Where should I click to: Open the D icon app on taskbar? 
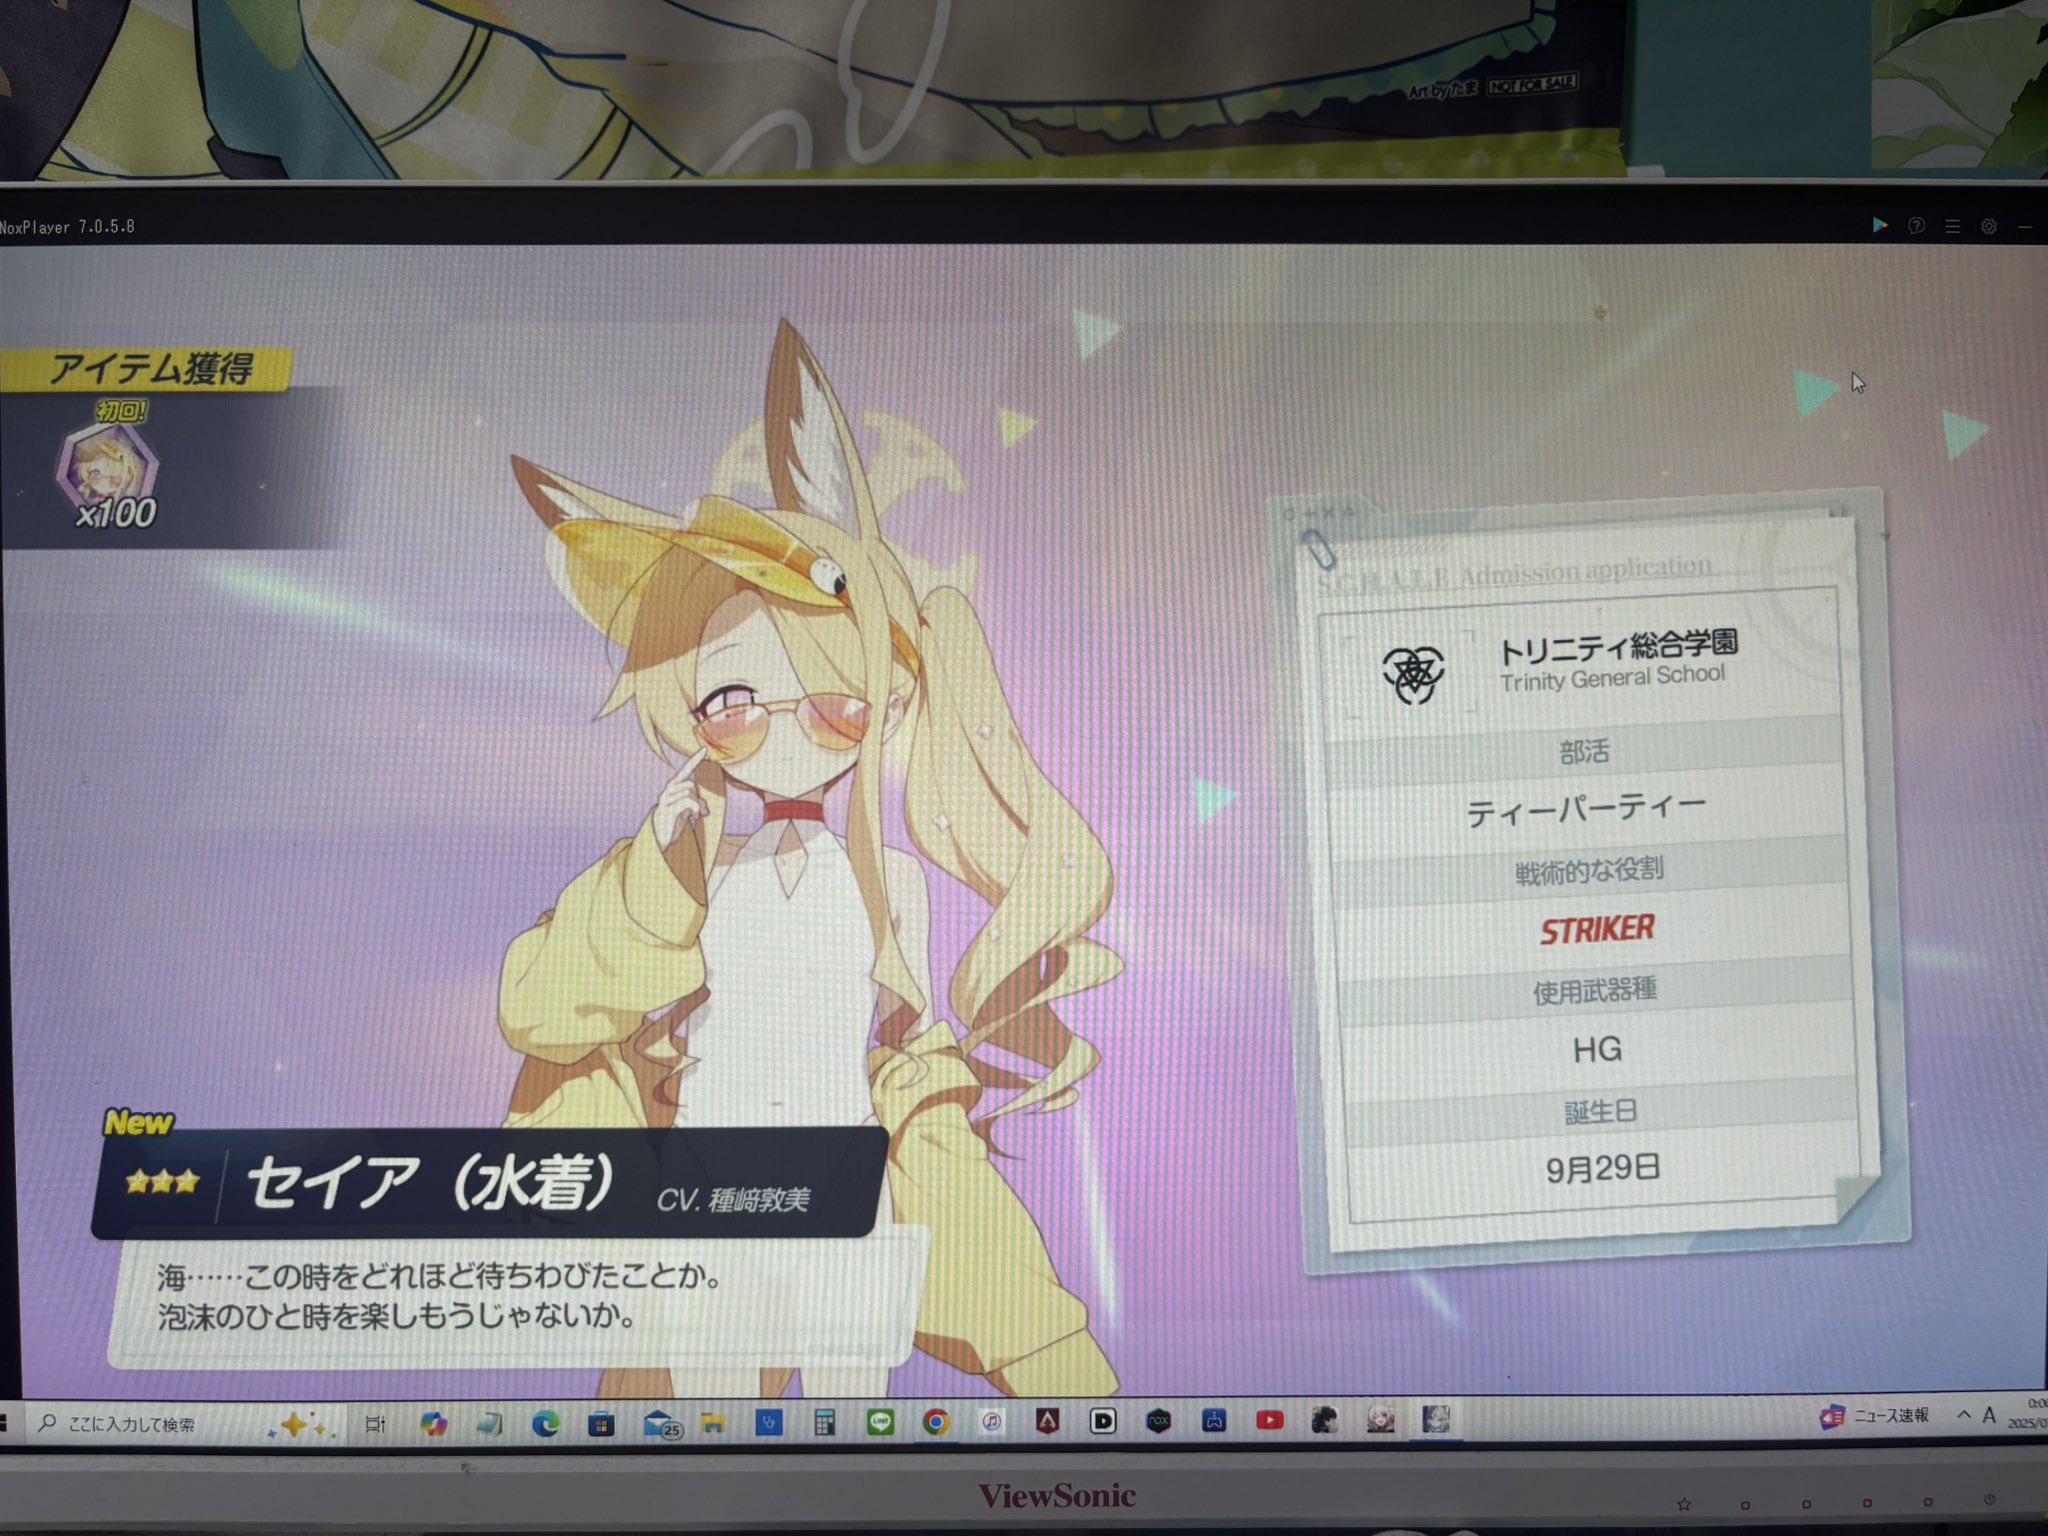[x=1103, y=1421]
